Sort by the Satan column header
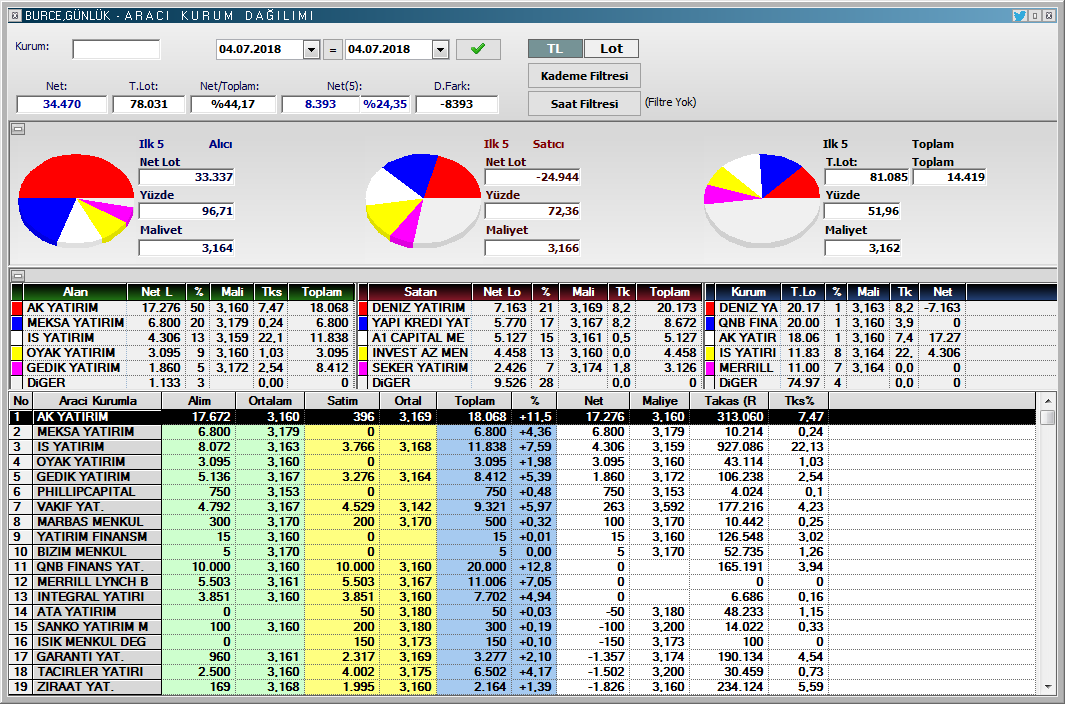The height and width of the screenshot is (704, 1065). (420, 292)
